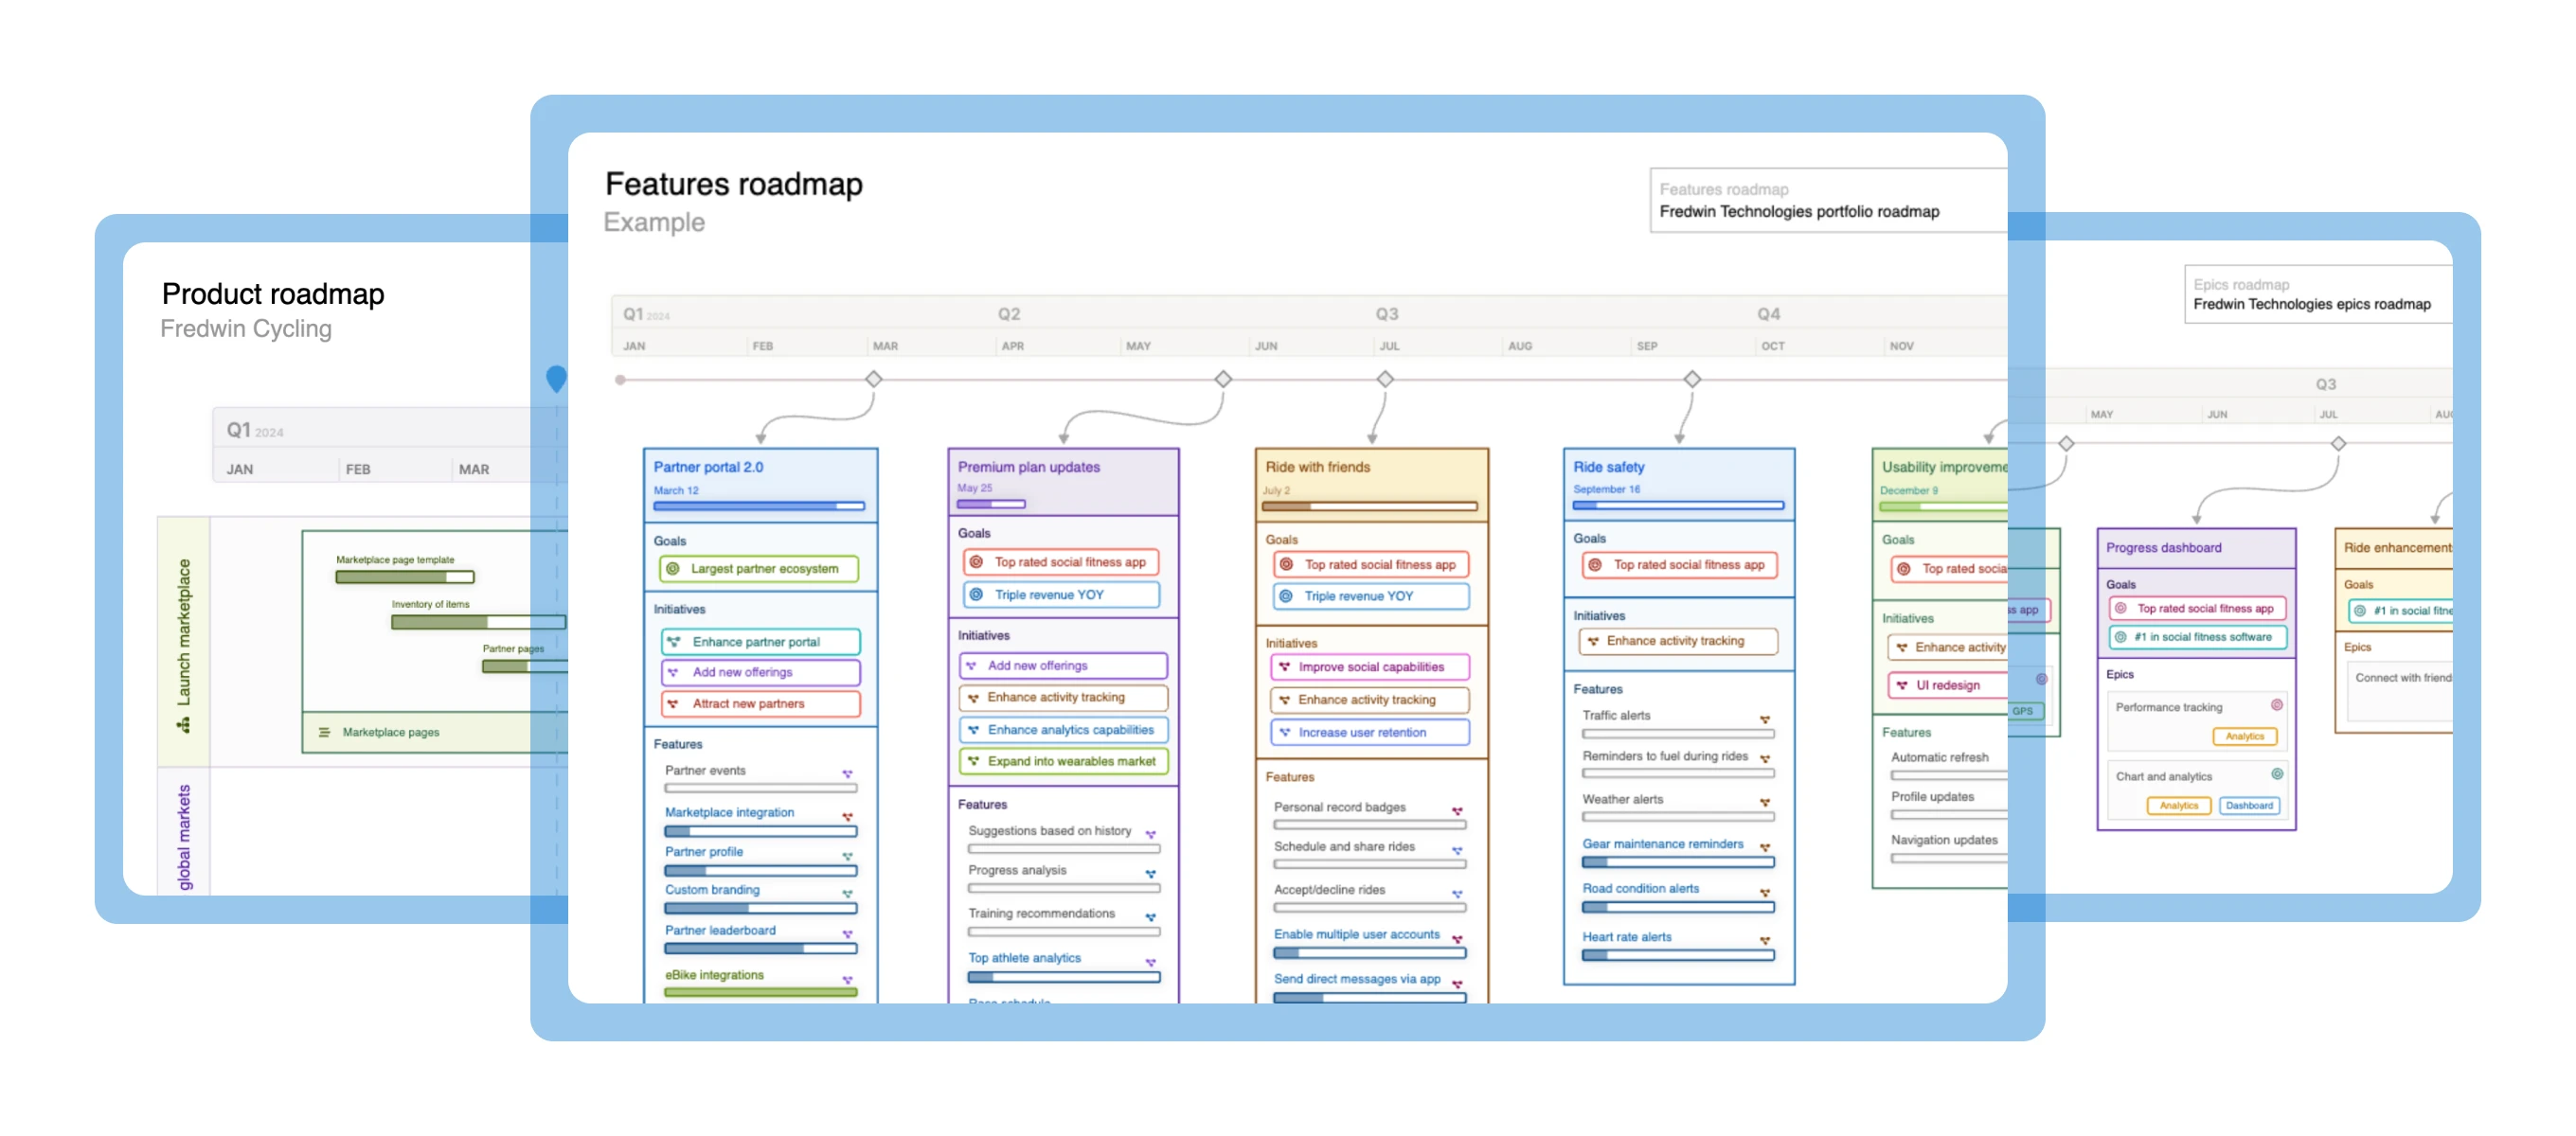Viewport: 2576px width, 1136px height.
Task: Click the Heart rate alerts feature
Action: click(1627, 937)
